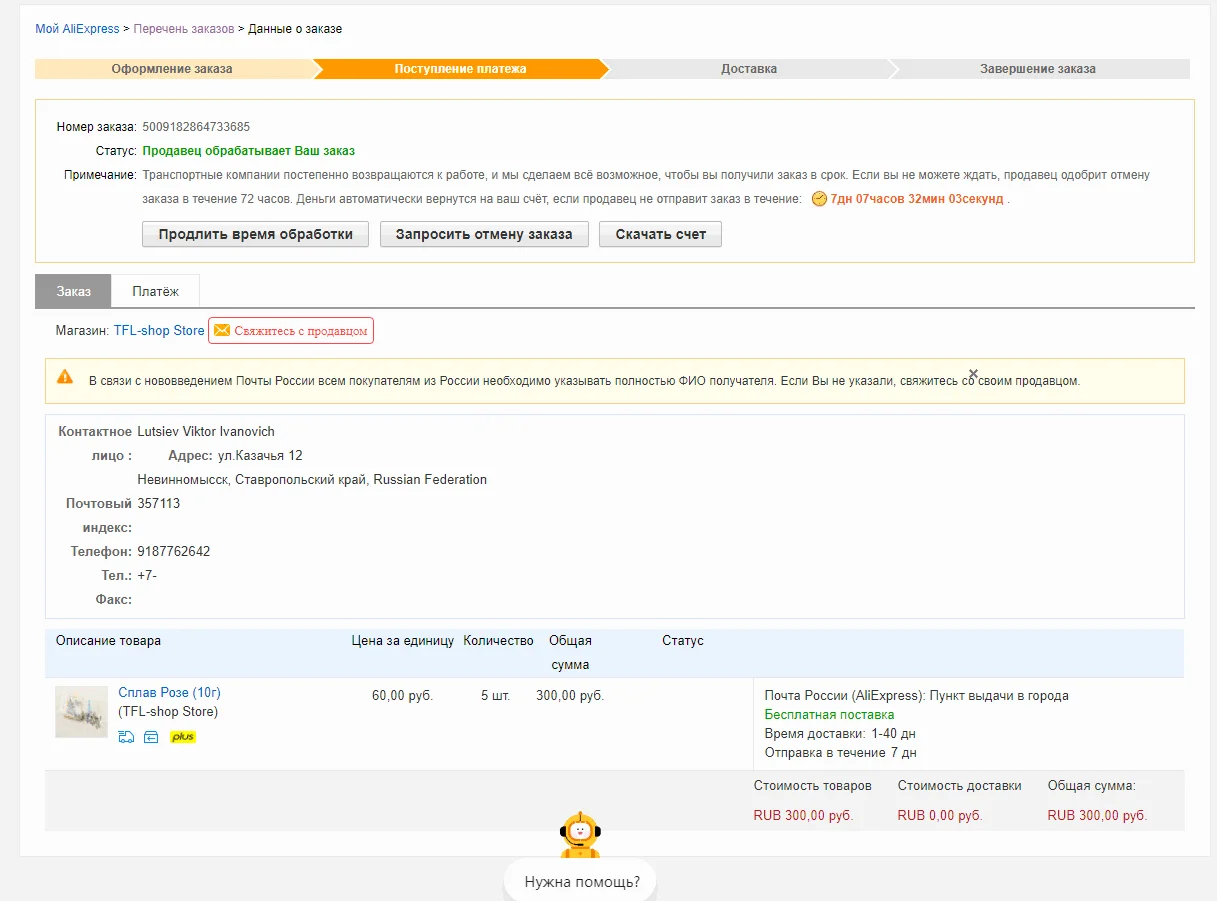
Task: Open TFL-shop Store shop link
Action: pyautogui.click(x=159, y=330)
